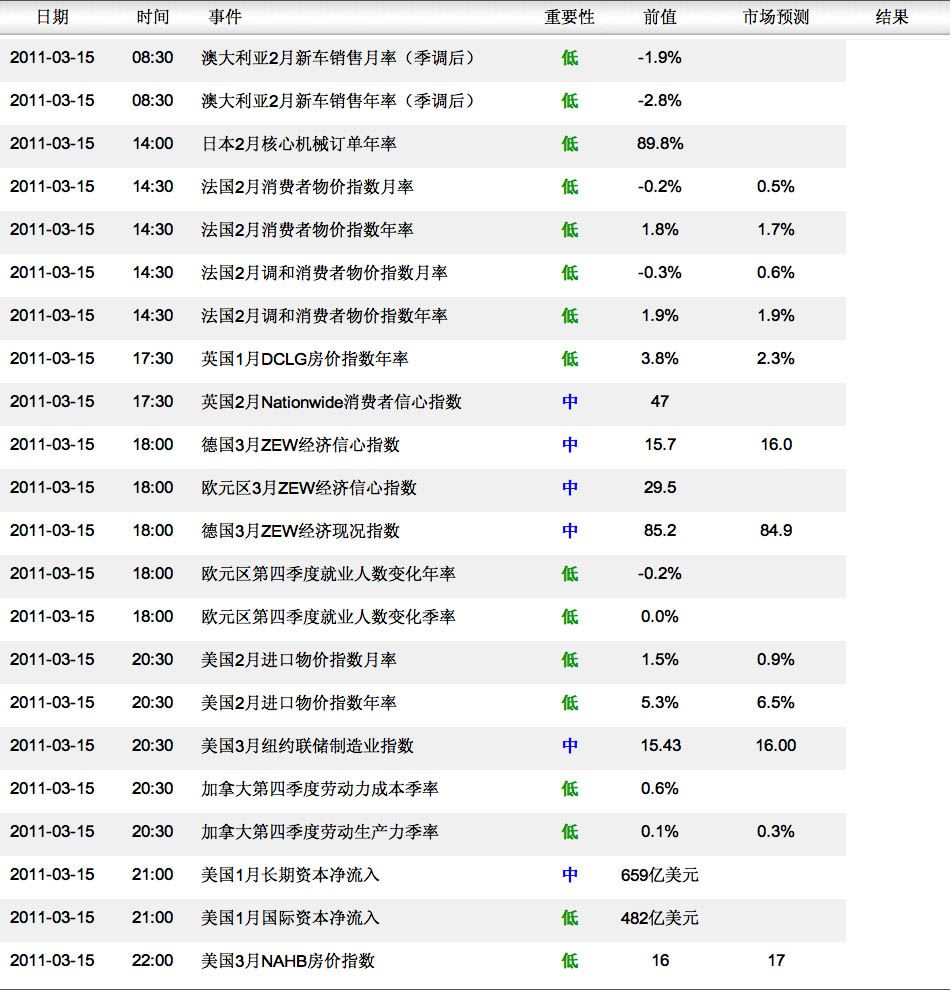Viewport: 952px width, 1006px height.
Task: Select 德国3月ZEW经济信心指数 event
Action: click(300, 445)
